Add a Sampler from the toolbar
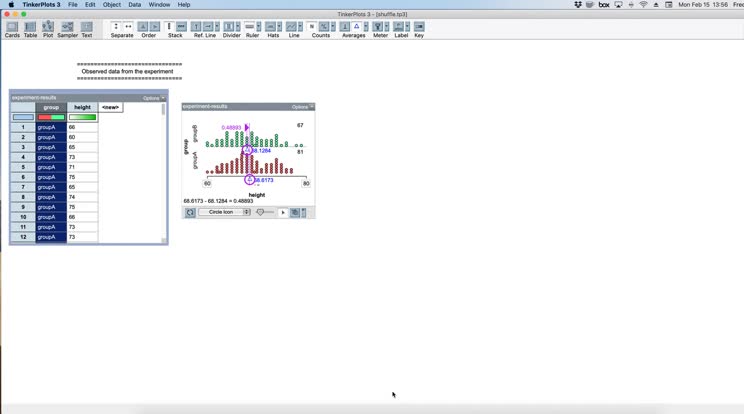744x414 pixels. pos(67,27)
